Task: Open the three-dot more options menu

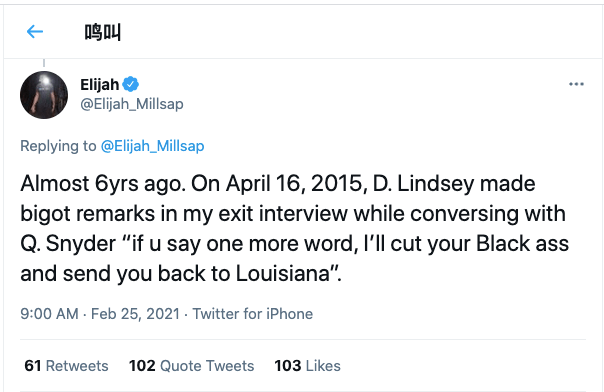Action: point(576,84)
